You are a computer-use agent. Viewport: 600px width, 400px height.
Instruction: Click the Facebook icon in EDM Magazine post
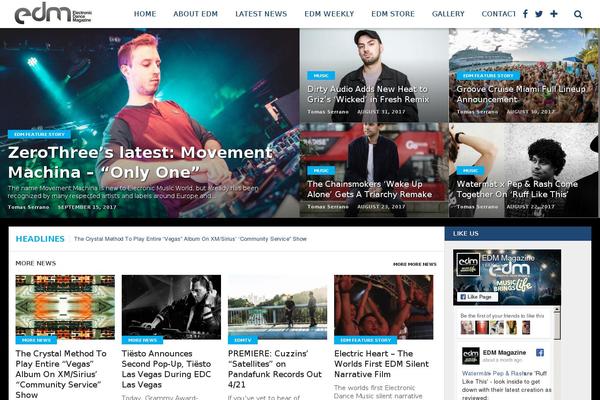pos(540,353)
